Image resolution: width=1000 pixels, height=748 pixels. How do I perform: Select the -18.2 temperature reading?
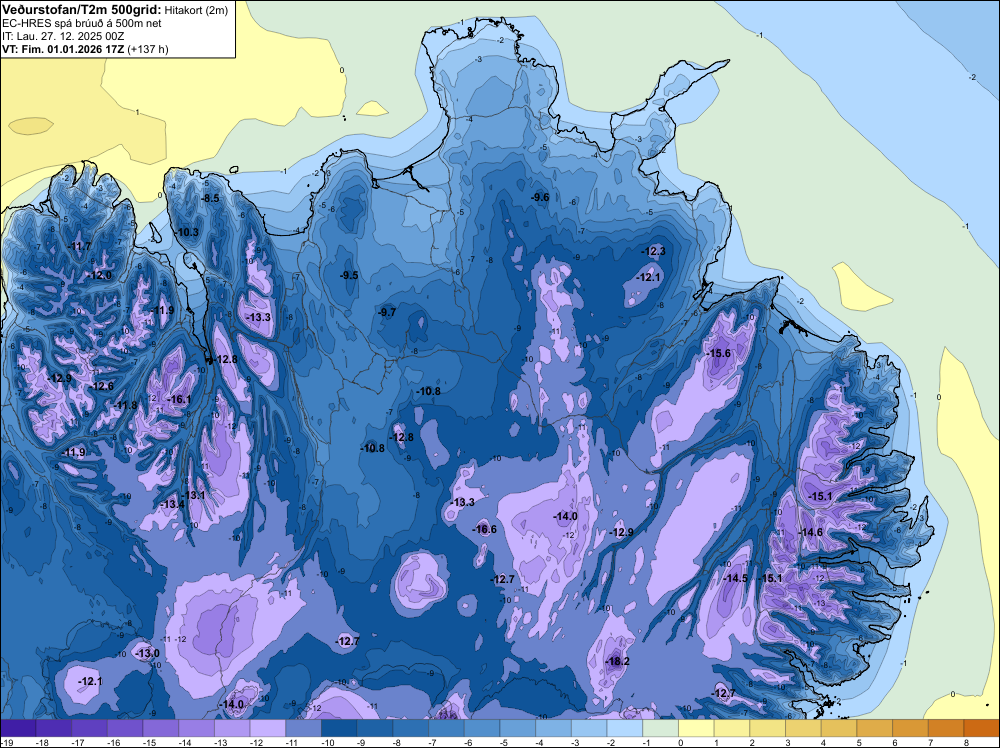click(617, 661)
